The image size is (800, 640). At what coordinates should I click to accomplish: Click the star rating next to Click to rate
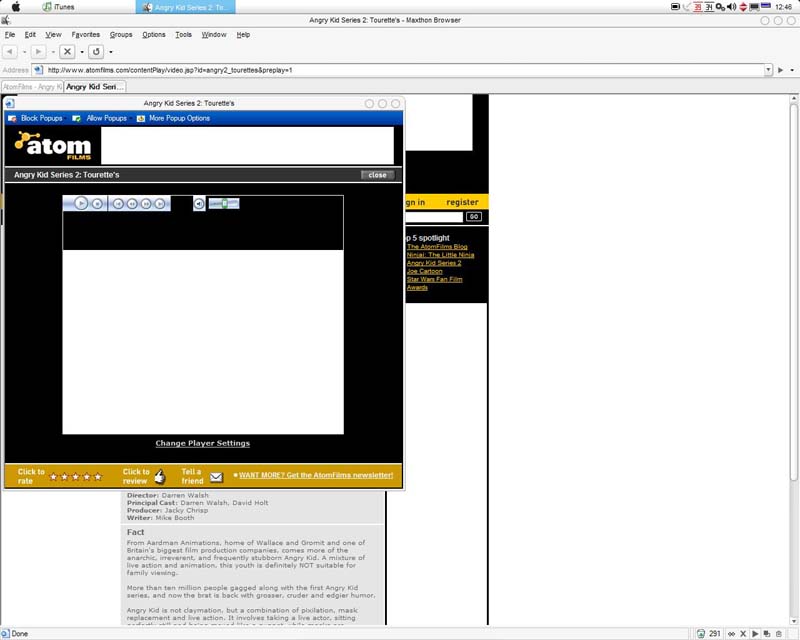76,477
